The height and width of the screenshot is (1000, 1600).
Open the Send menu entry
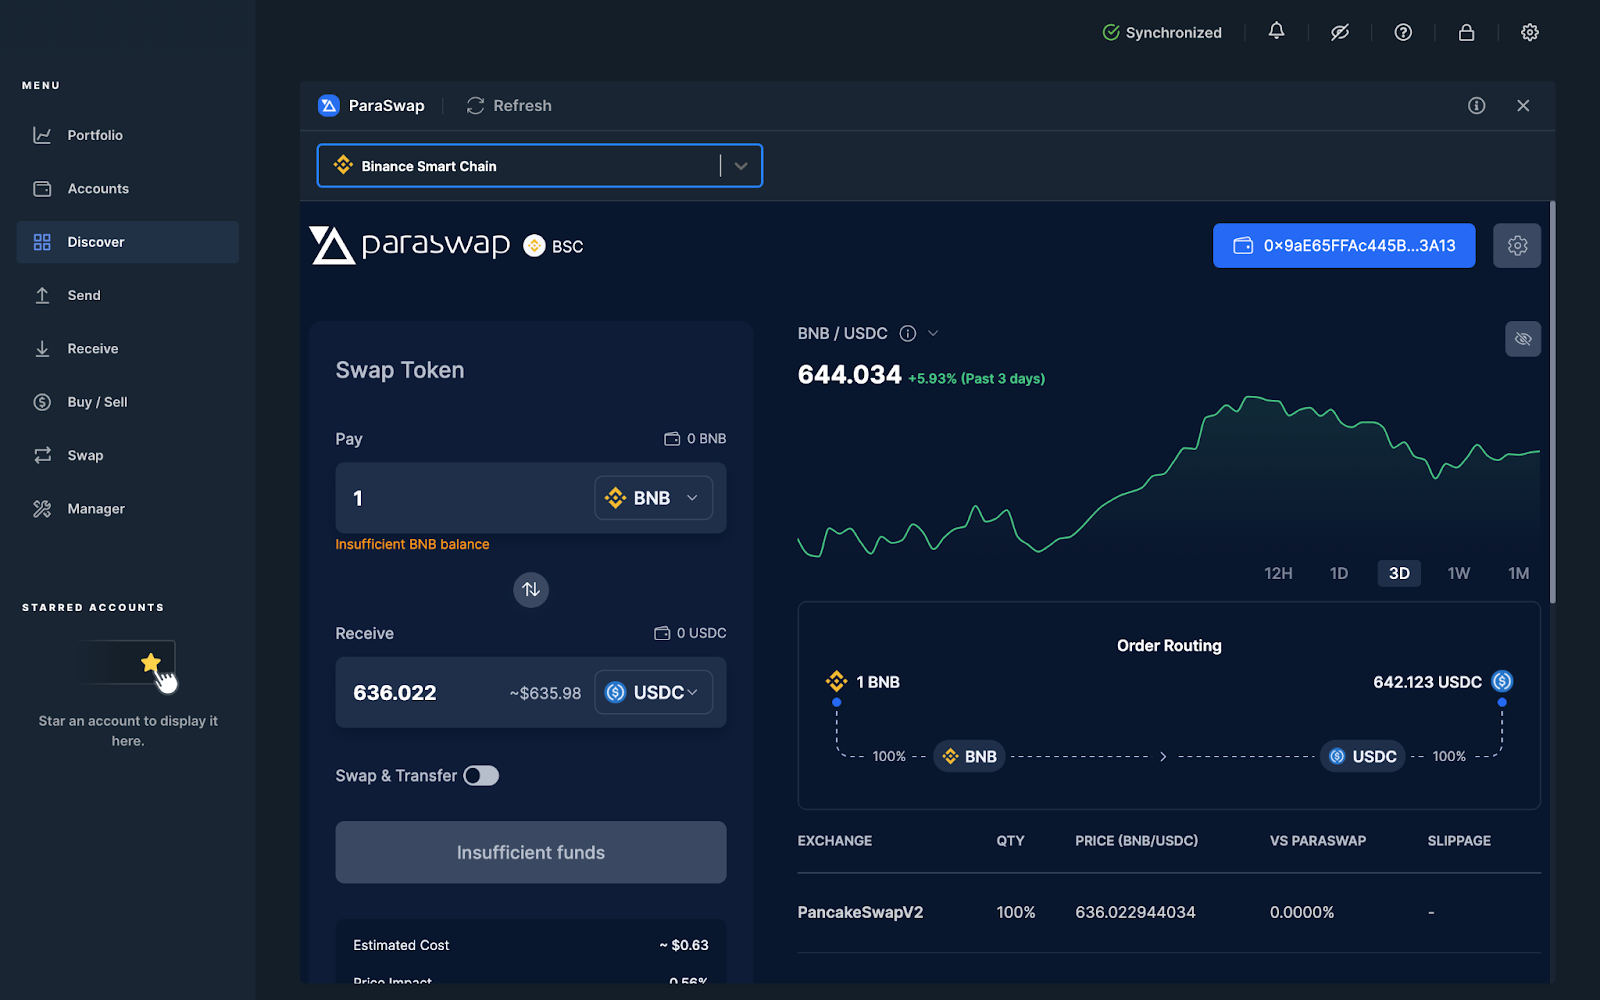pos(128,295)
